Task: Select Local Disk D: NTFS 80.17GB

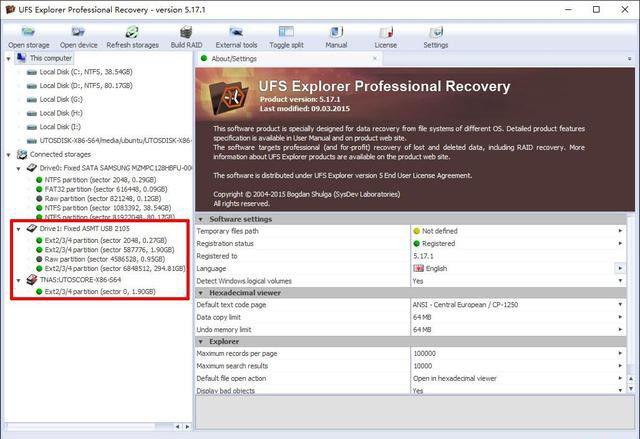Action: [x=80, y=86]
